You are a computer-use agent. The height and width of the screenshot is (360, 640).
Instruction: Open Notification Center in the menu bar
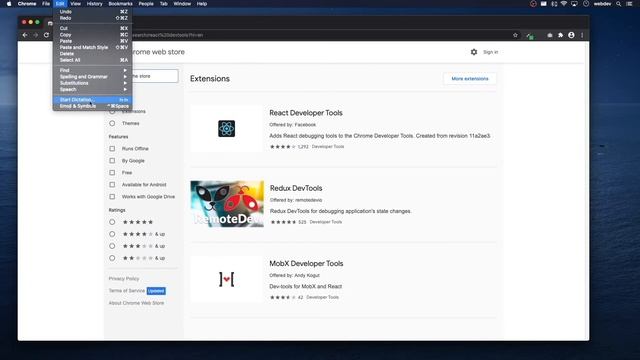point(629,4)
